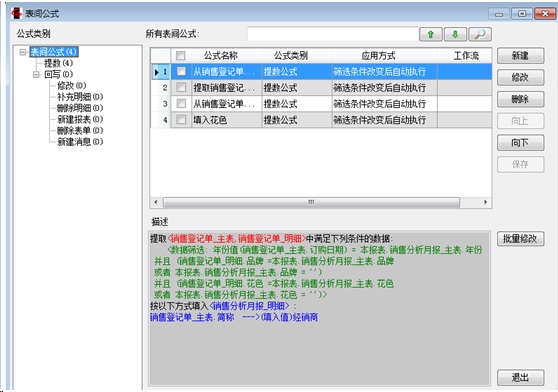The width and height of the screenshot is (558, 392).
Task: Click the row 1 current-row pointer indicator
Action: [x=157, y=72]
